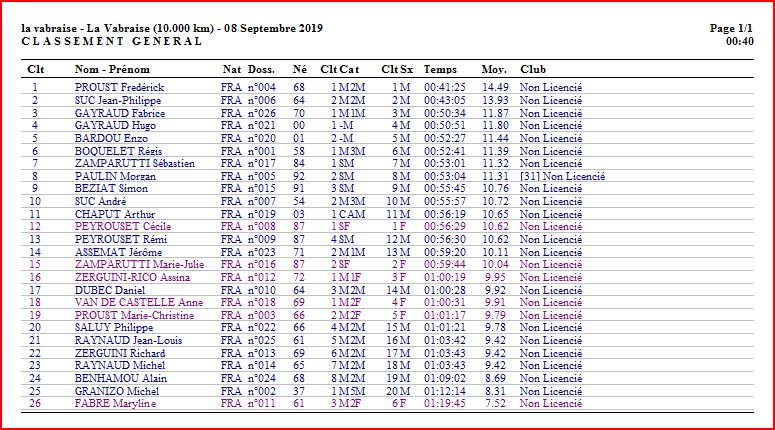Click the average speed 7.52
Image resolution: width=775 pixels, height=430 pixels.
coord(495,403)
